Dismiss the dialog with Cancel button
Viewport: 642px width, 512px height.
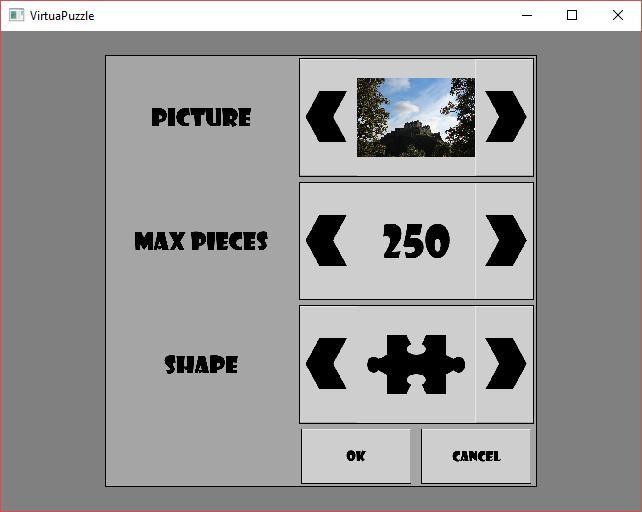(476, 456)
